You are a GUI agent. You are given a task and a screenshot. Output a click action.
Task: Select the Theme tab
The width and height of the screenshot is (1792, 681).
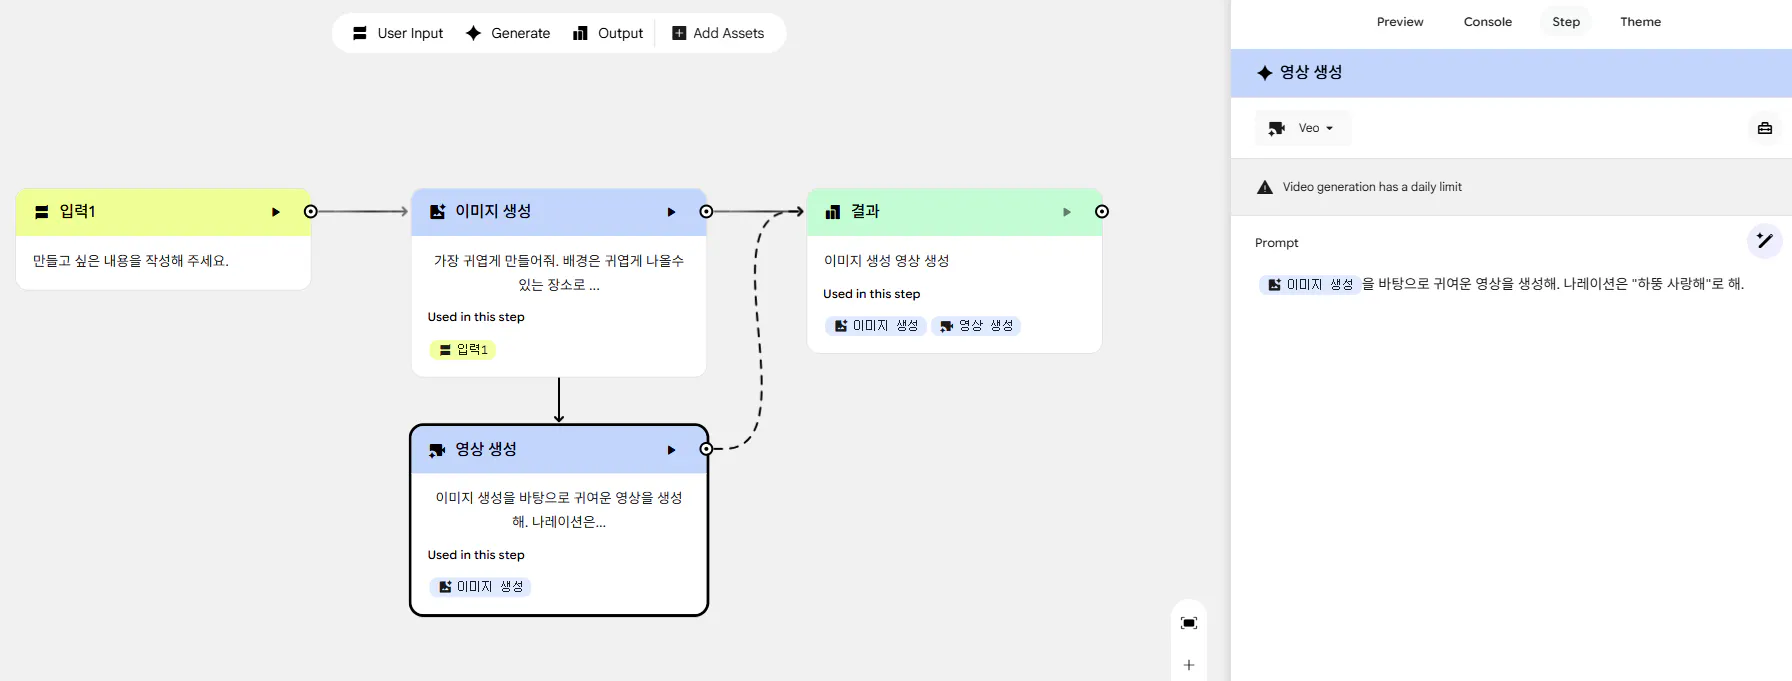pyautogui.click(x=1640, y=22)
